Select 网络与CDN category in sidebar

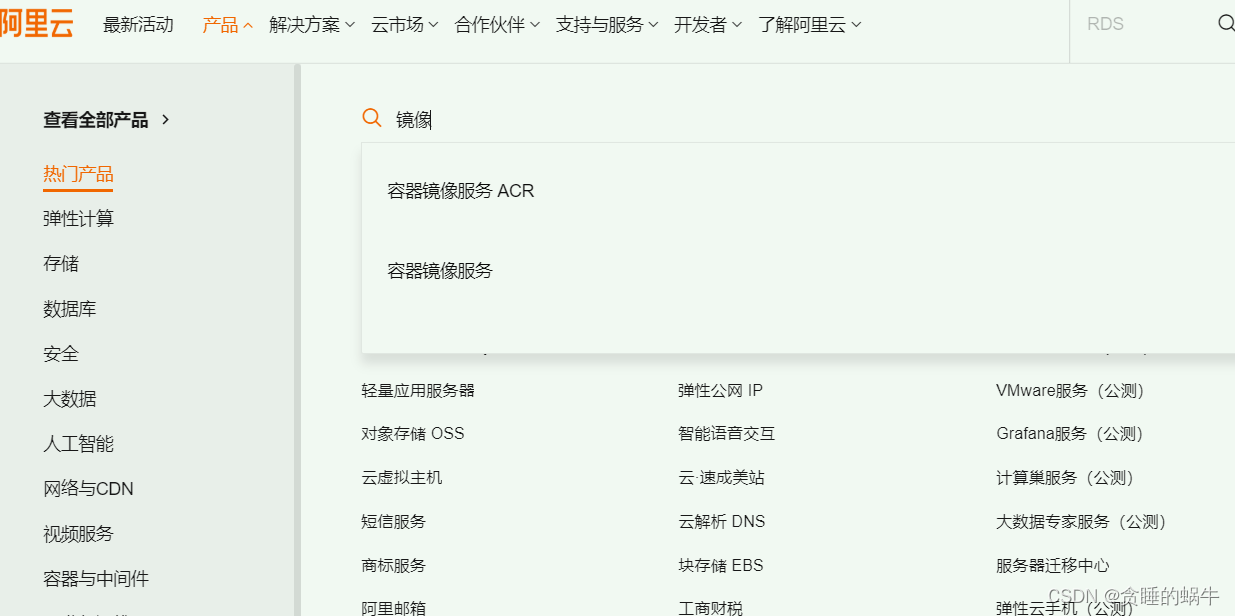88,488
